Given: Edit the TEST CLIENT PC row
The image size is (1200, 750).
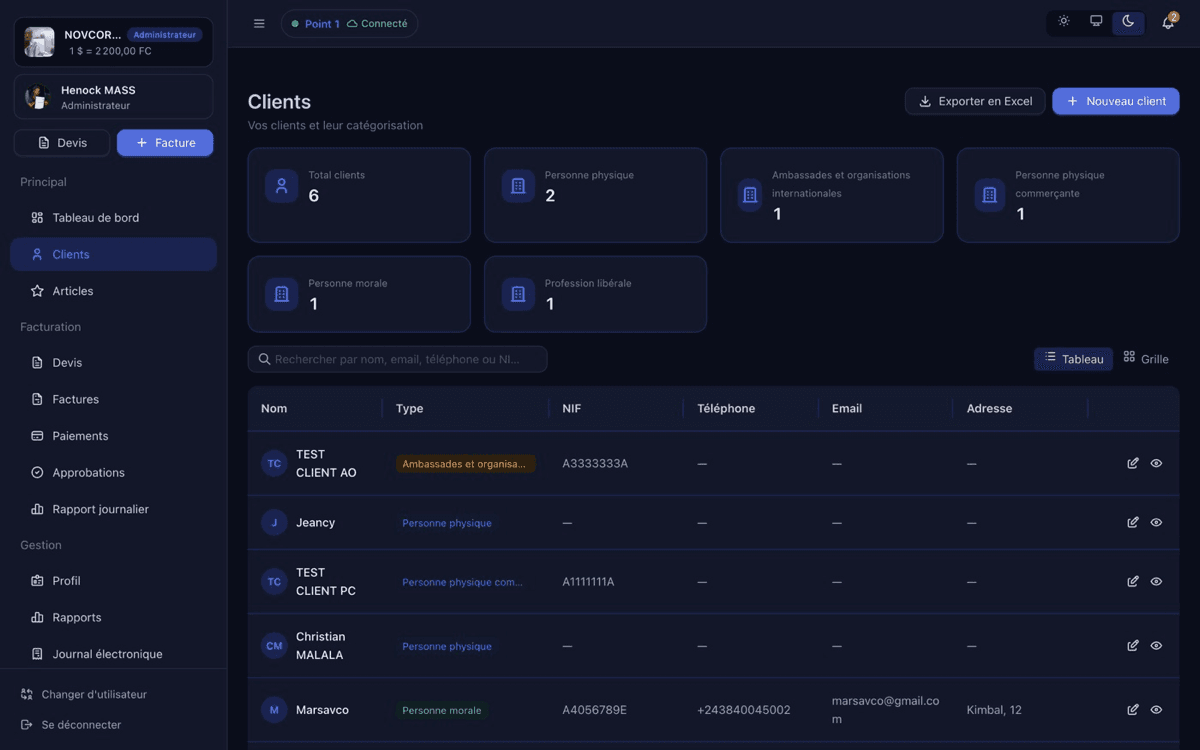Looking at the screenshot, I should tap(1133, 581).
